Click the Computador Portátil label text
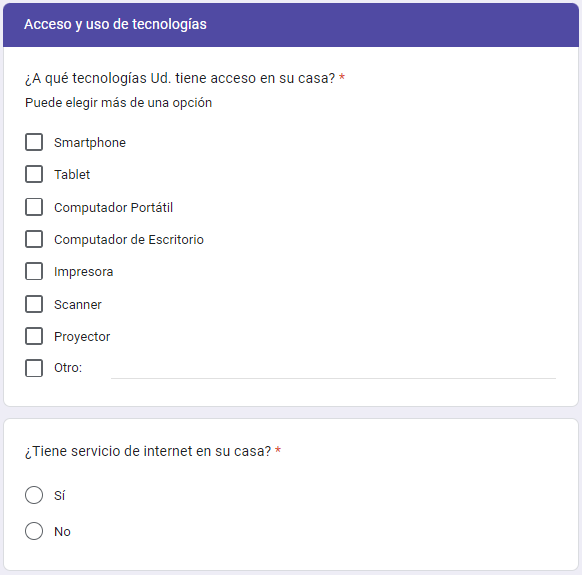The width and height of the screenshot is (582, 575). point(114,207)
